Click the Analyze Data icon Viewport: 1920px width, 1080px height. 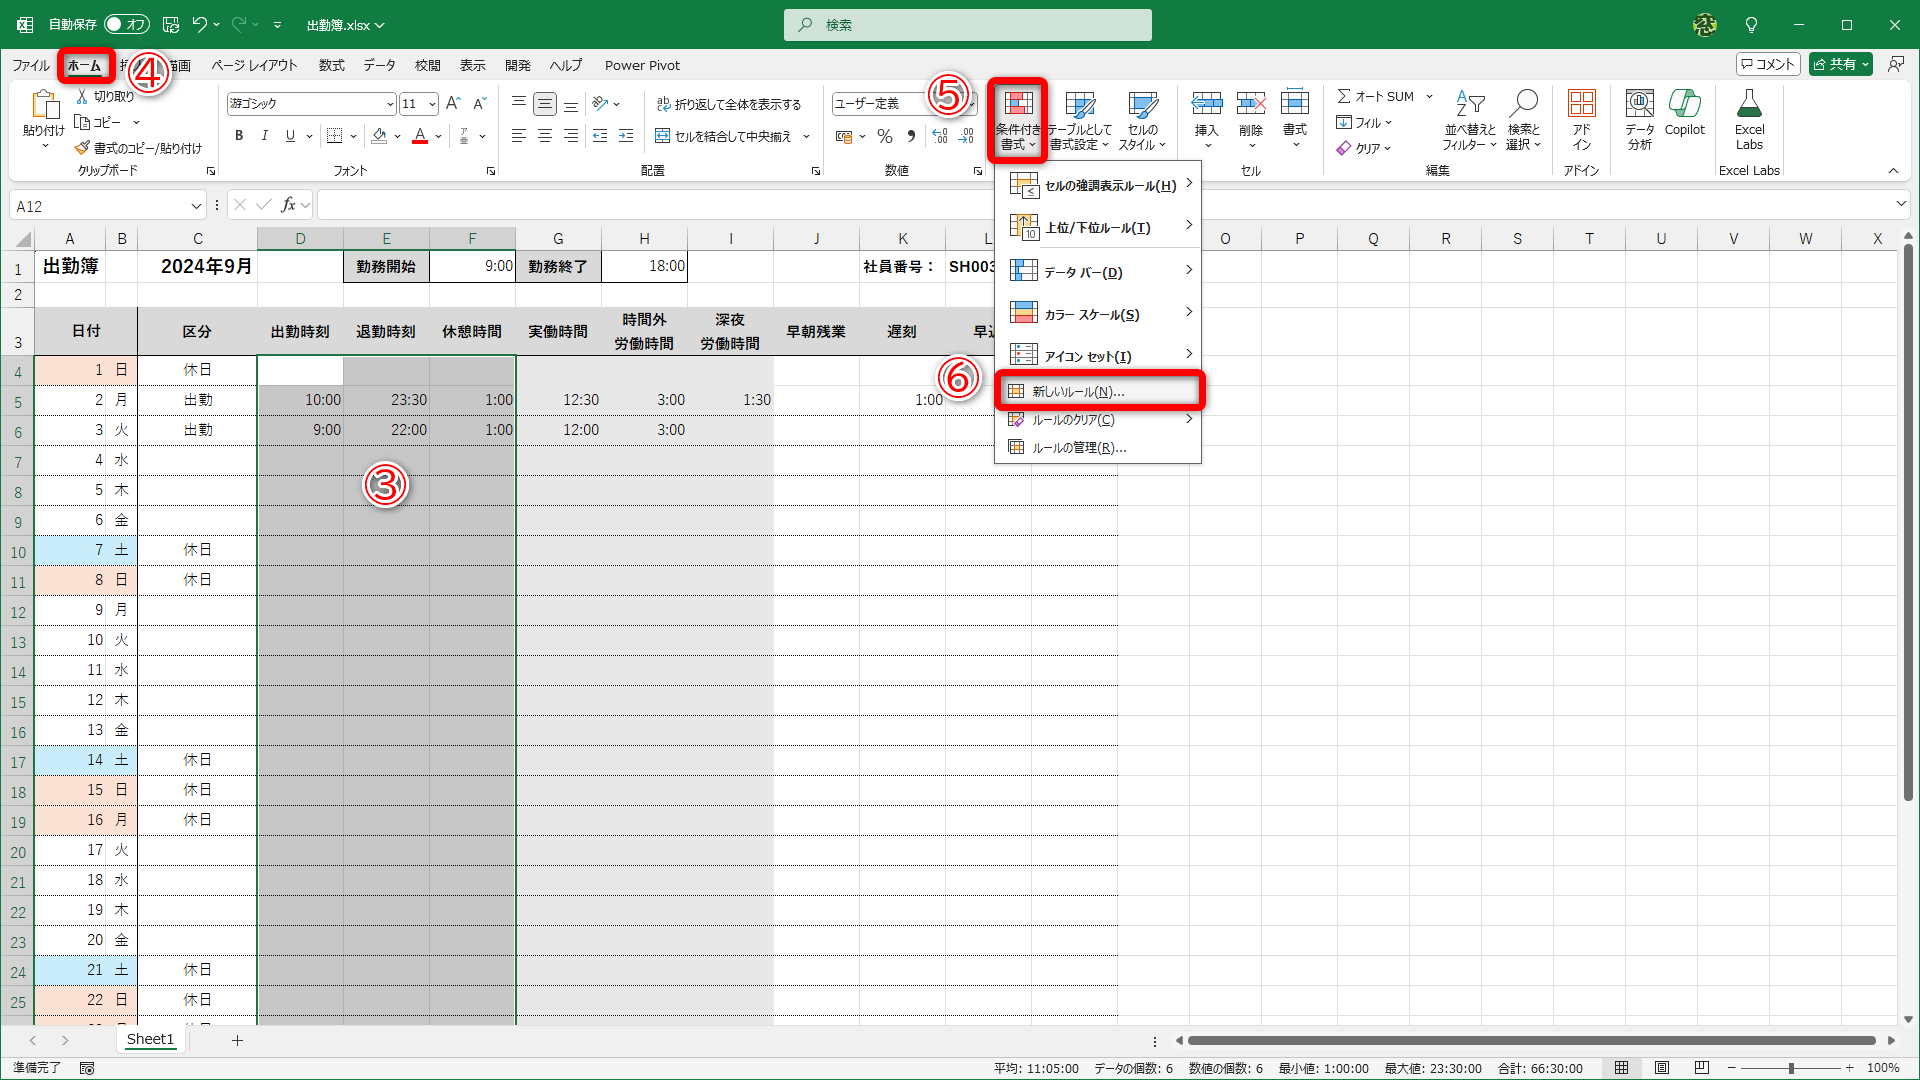tap(1639, 105)
